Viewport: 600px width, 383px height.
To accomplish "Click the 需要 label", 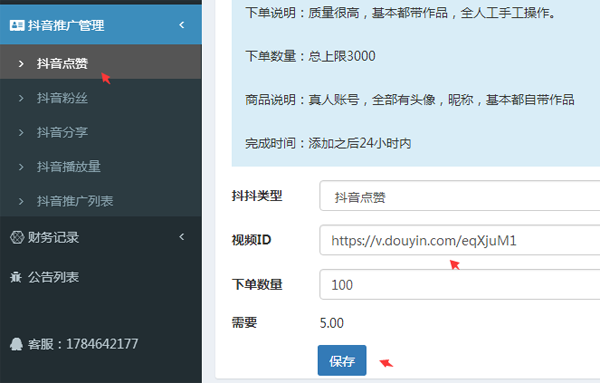I will click(x=244, y=323).
